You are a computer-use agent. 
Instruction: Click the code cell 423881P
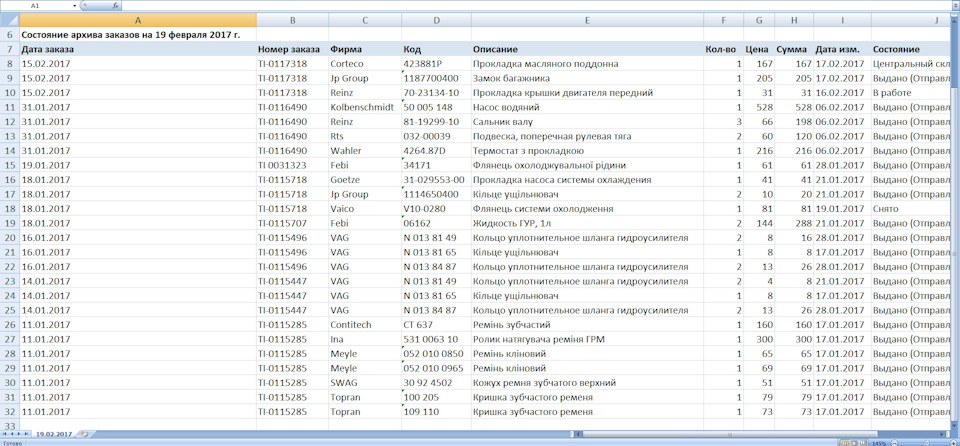tap(437, 64)
